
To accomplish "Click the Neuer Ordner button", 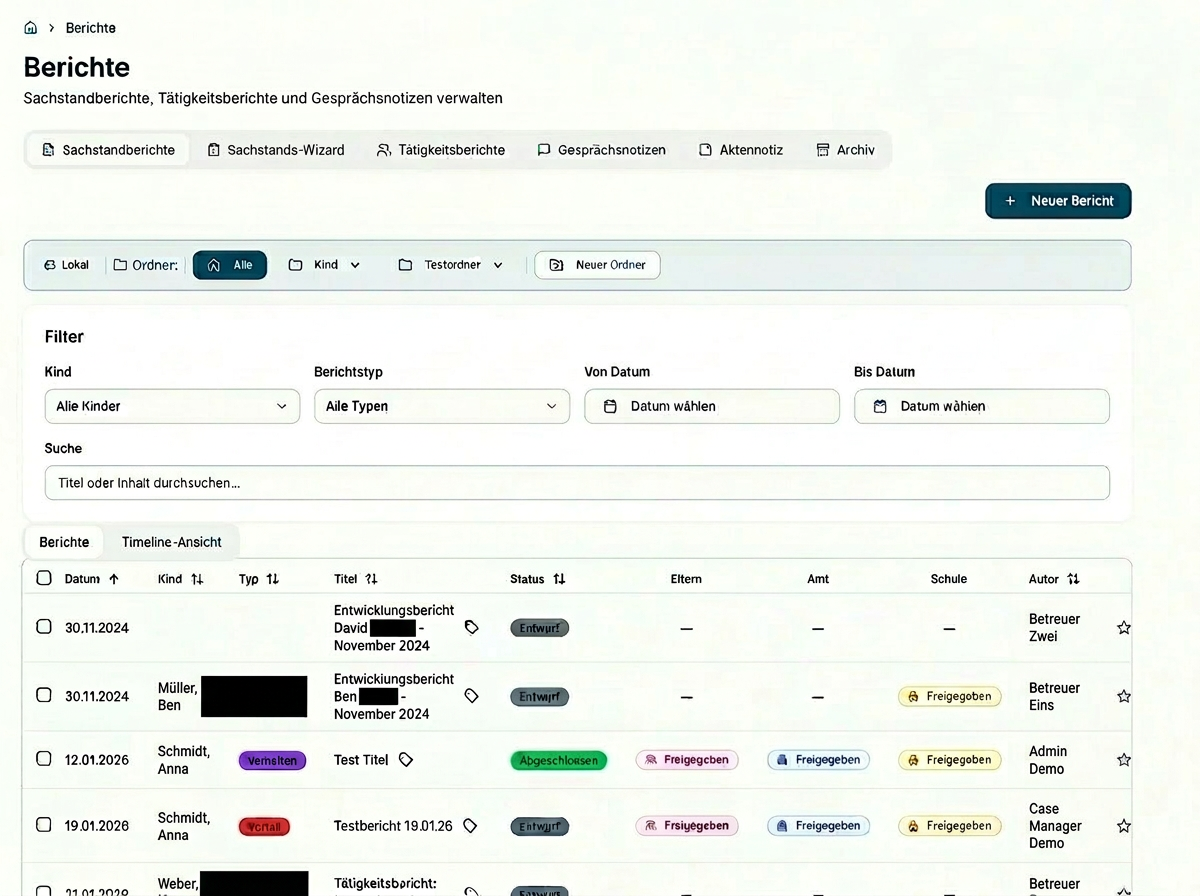I will pyautogui.click(x=597, y=265).
